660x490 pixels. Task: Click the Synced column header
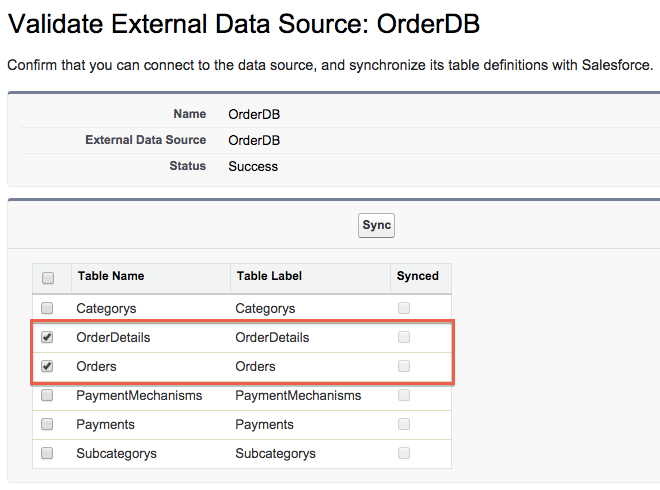coord(417,276)
